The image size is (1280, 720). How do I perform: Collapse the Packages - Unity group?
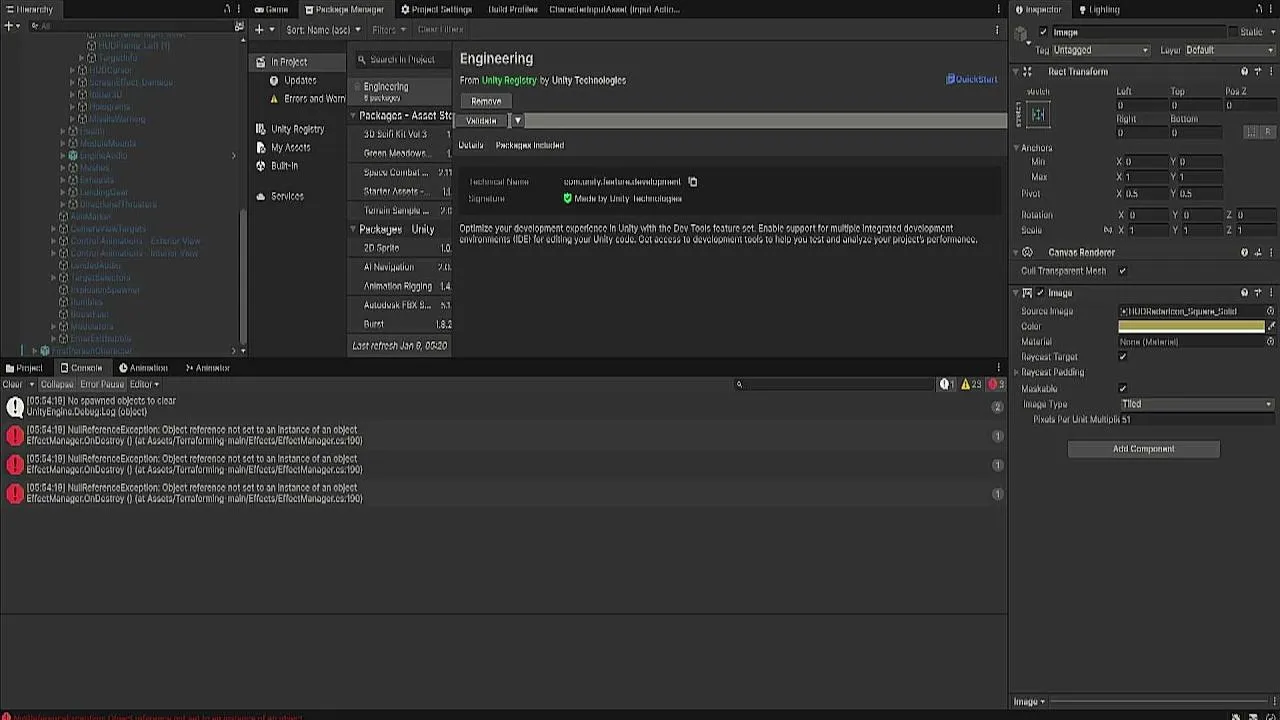coord(353,230)
